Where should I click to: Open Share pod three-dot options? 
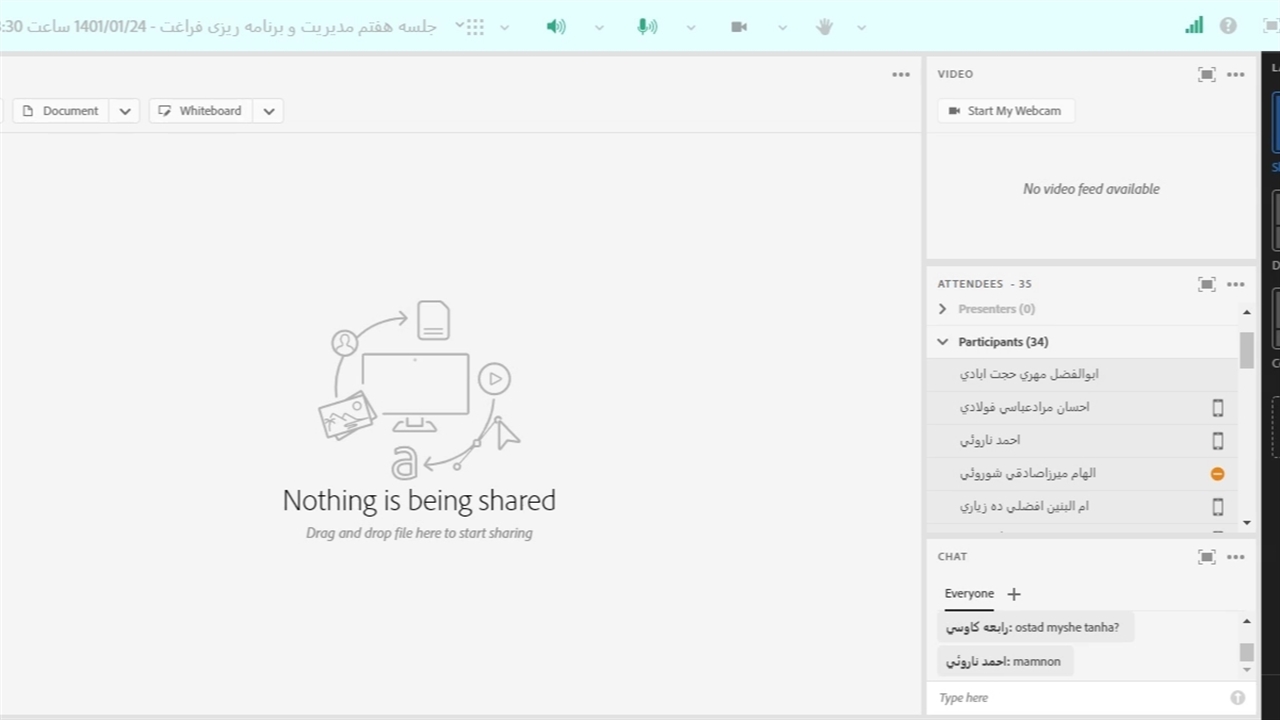click(x=901, y=74)
